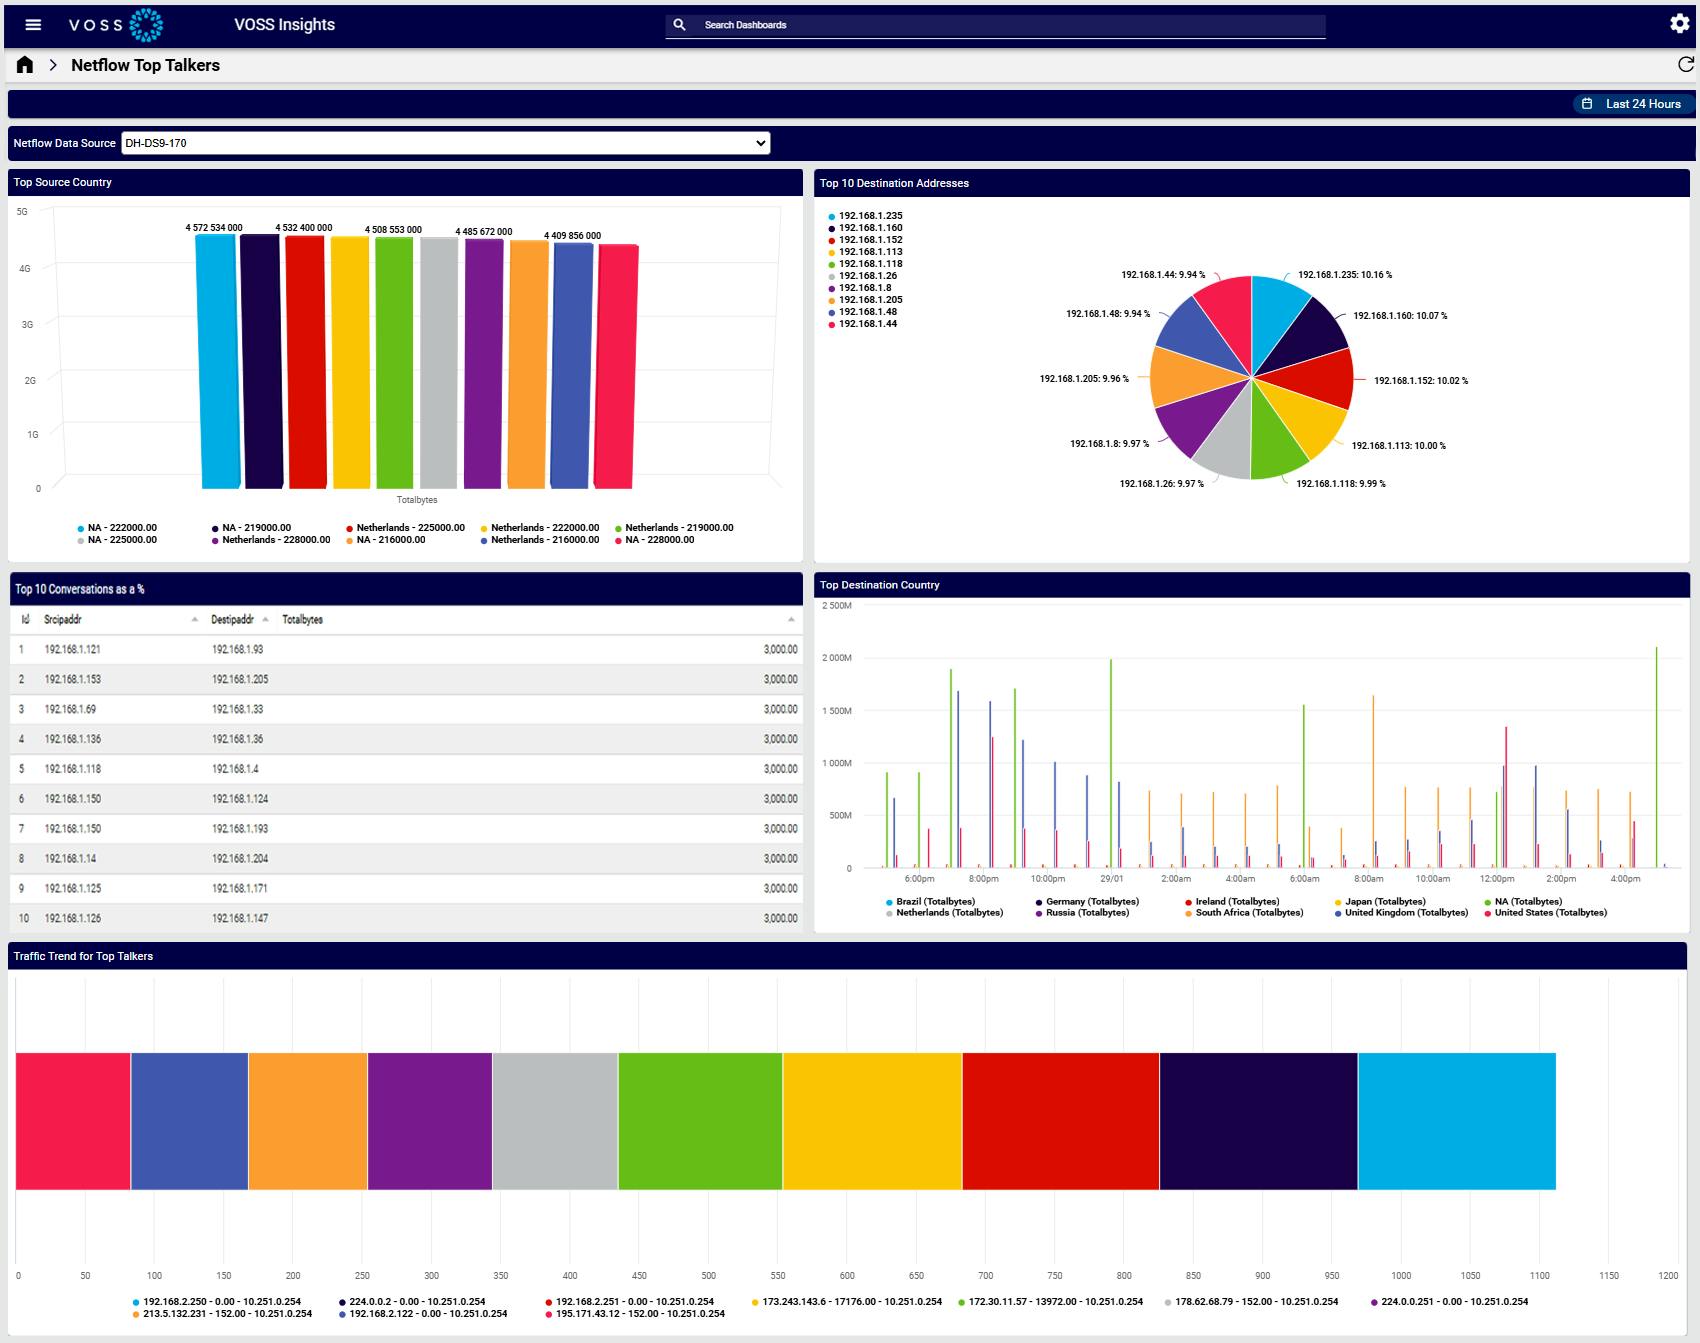Screen dimensions: 1700x1343
Task: Toggle South Africa (Totalbytes) legend series
Action: [1244, 913]
